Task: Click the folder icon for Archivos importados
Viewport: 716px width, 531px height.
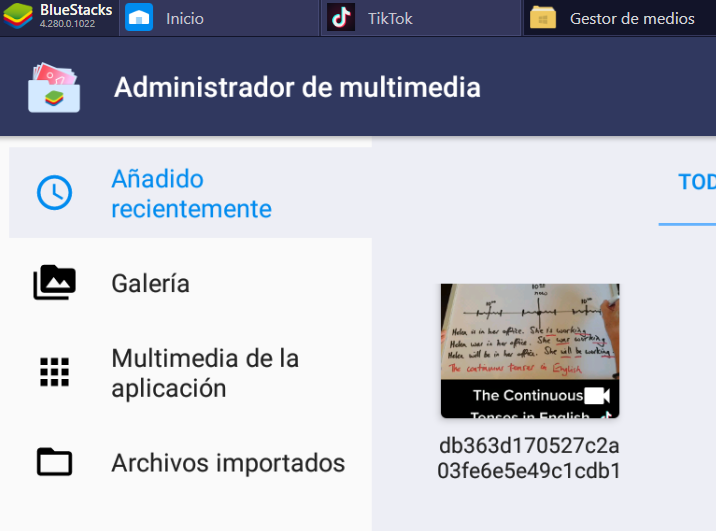Action: [x=54, y=462]
